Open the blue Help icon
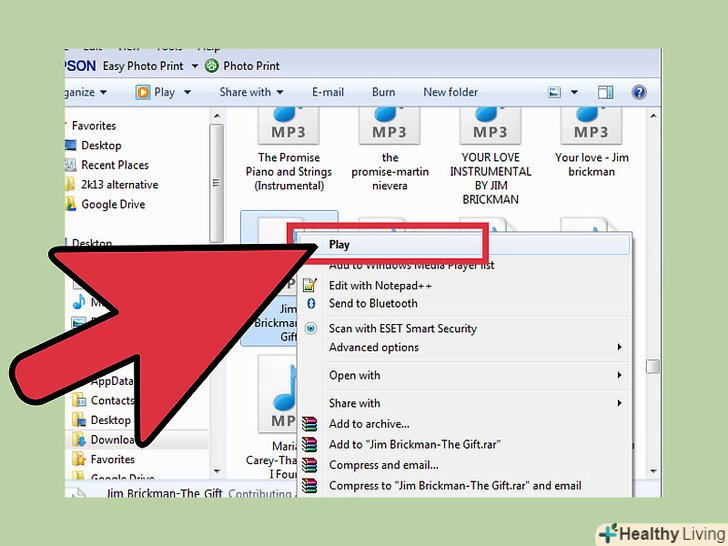 pos(639,92)
